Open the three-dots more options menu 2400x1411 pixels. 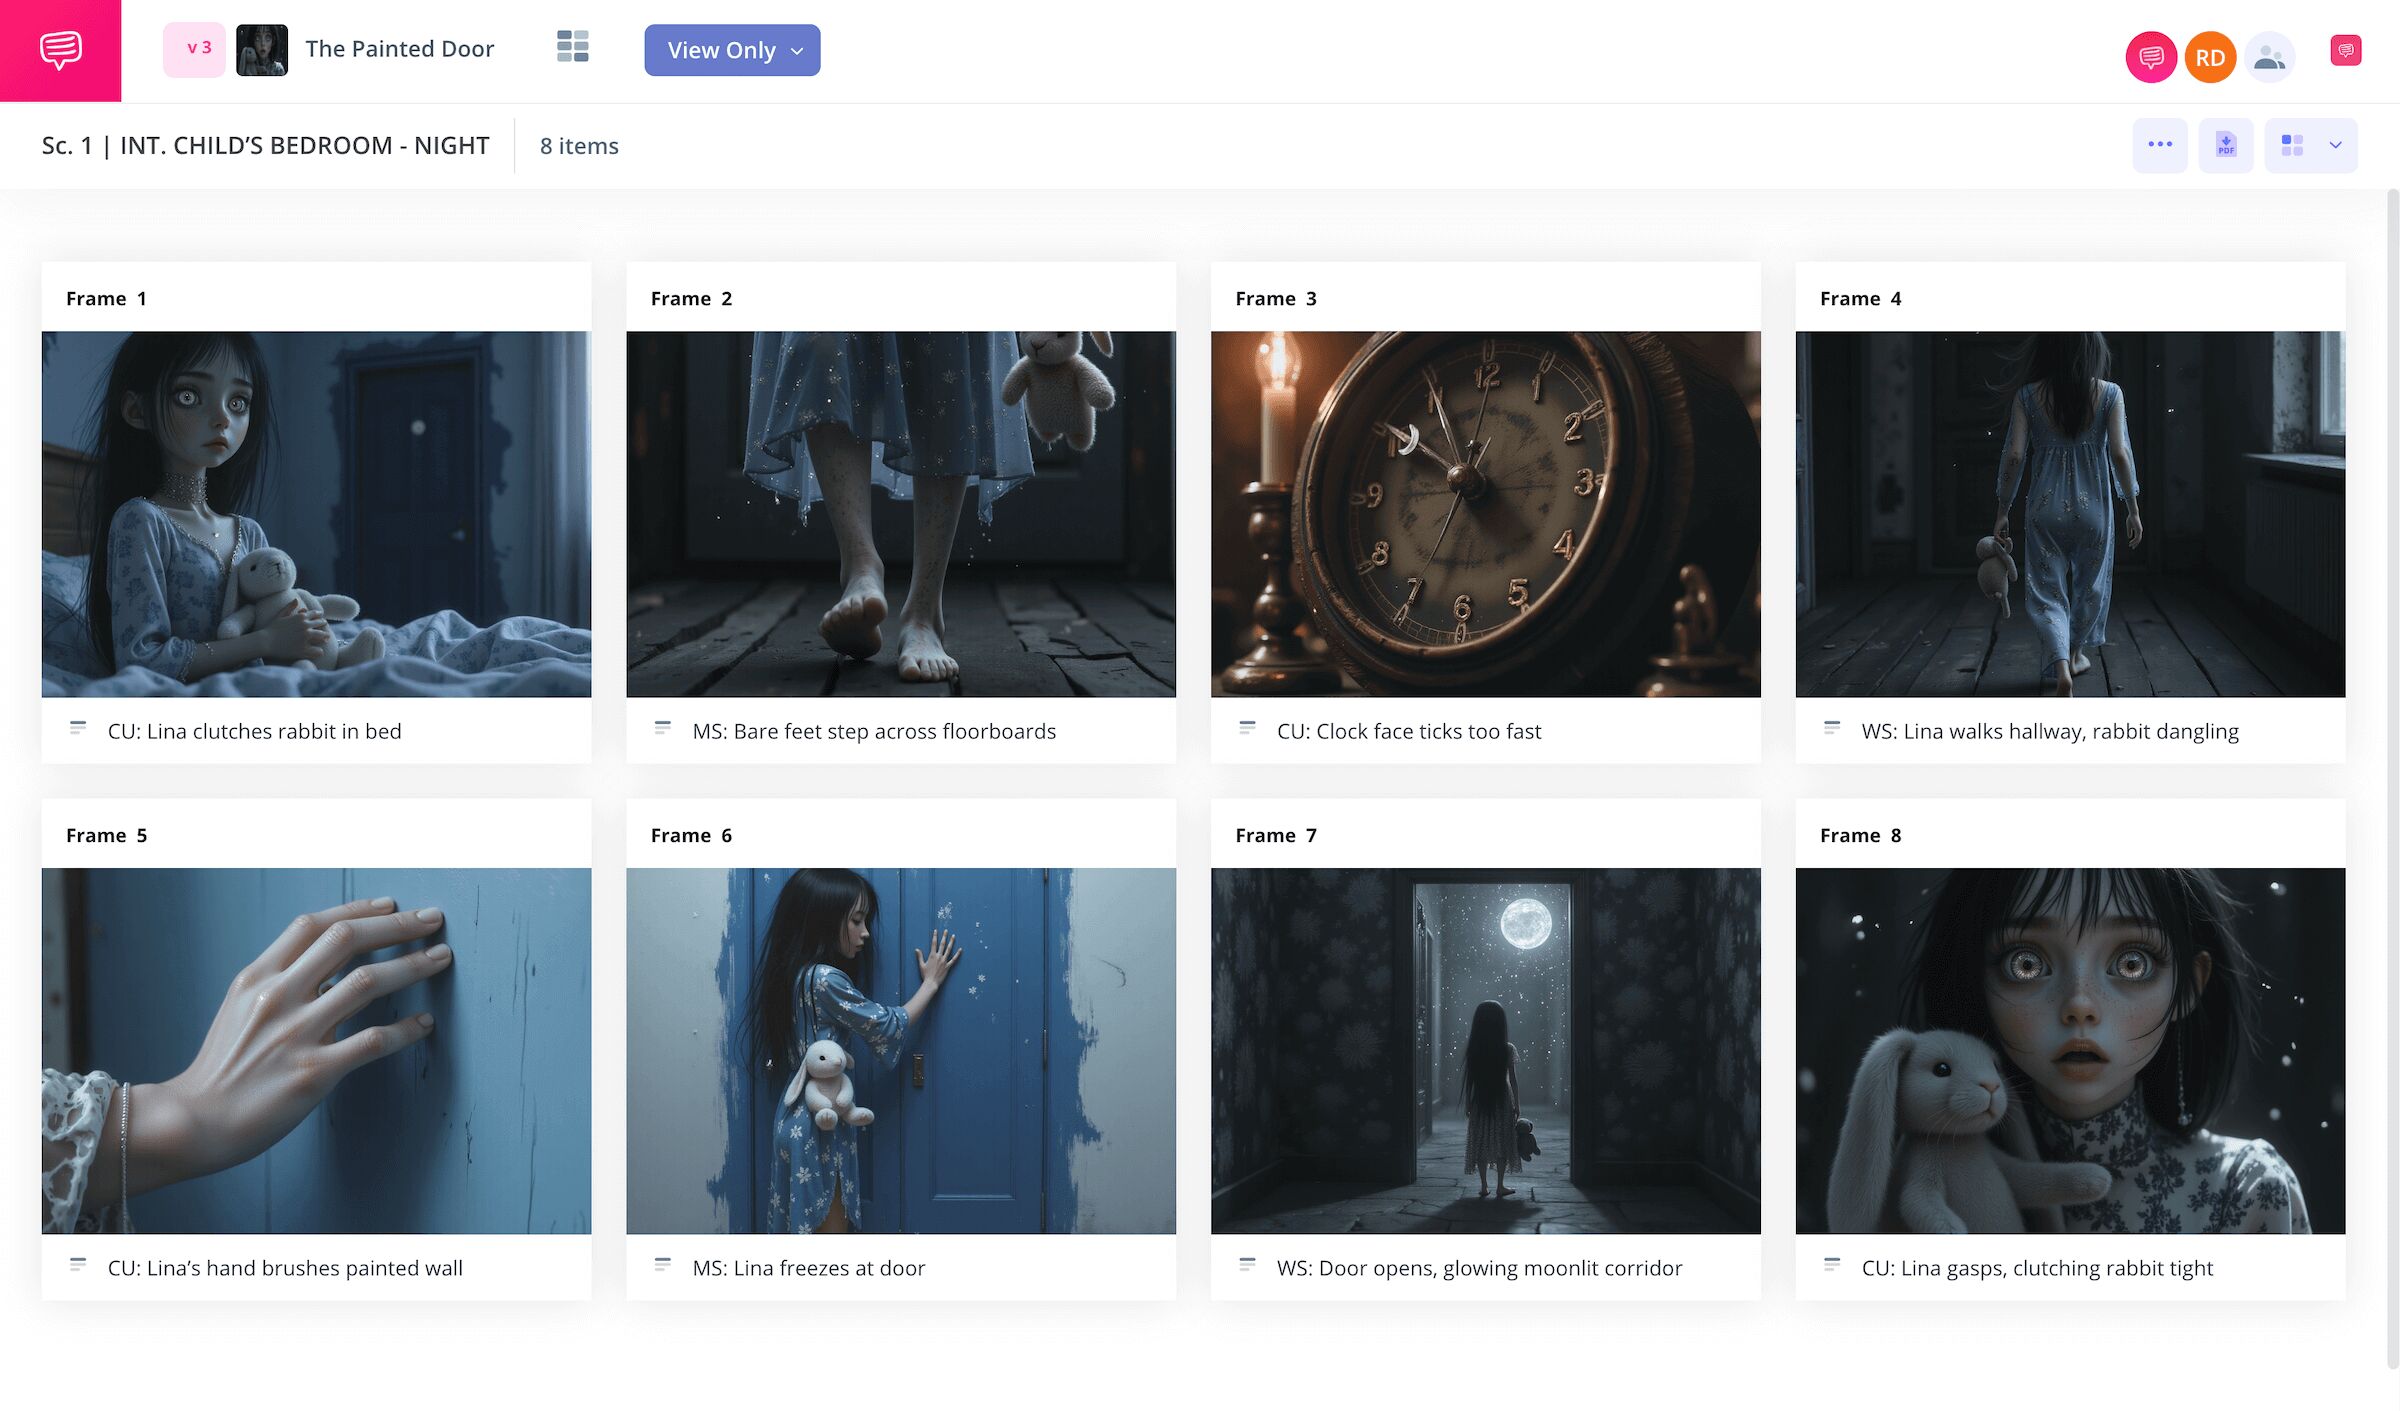point(2159,145)
